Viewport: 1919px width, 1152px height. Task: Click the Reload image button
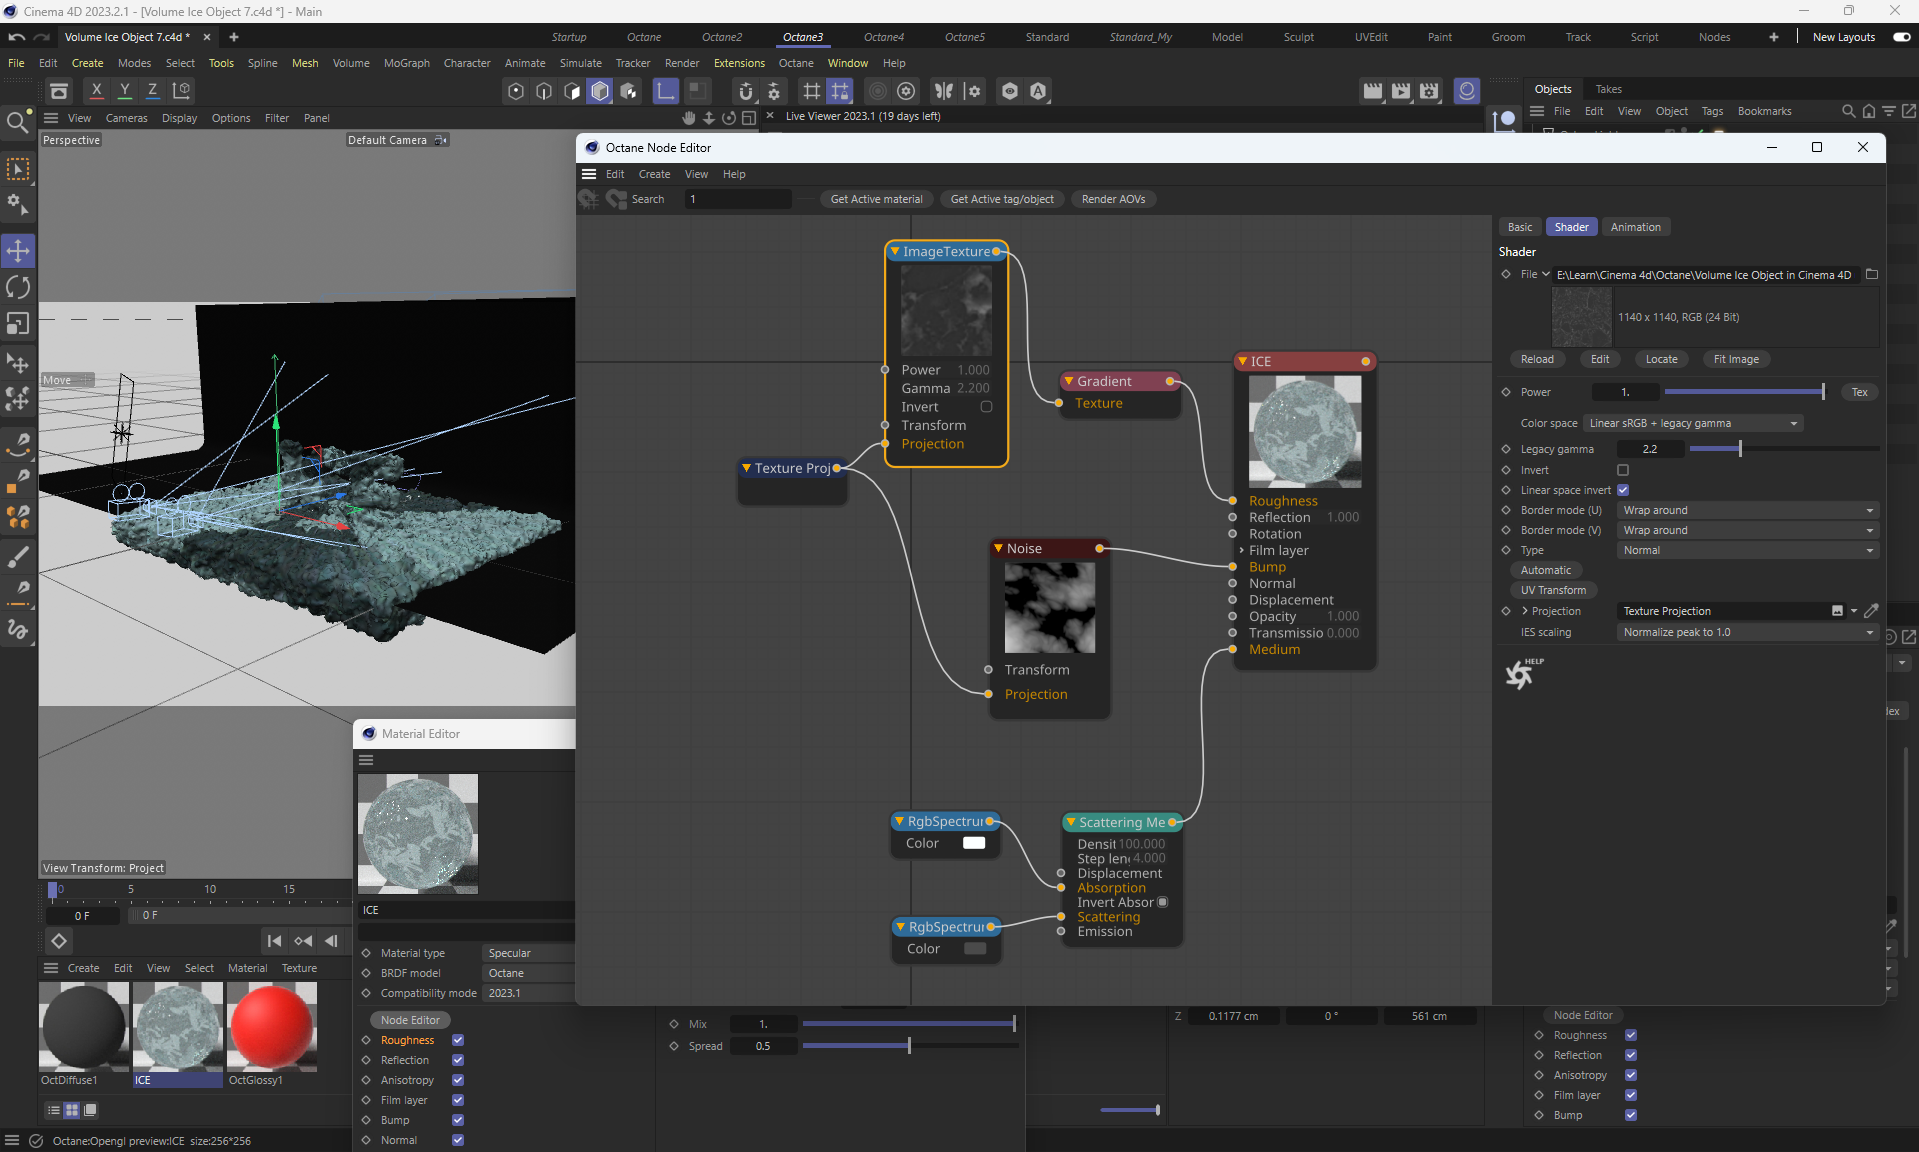1537,359
